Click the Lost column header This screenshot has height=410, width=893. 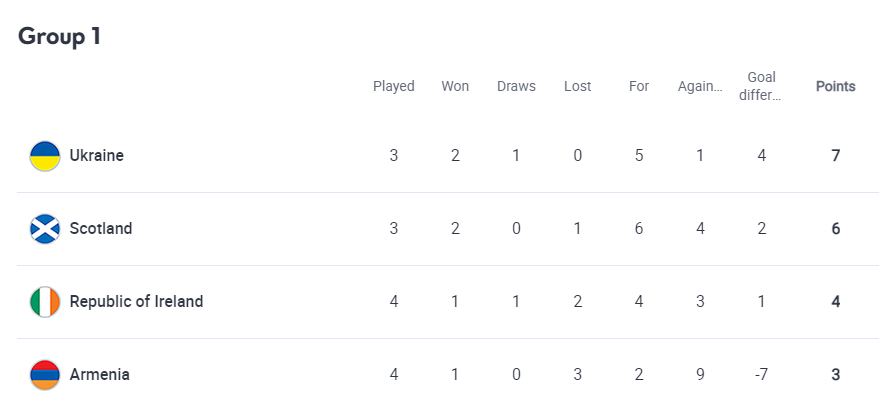(577, 86)
